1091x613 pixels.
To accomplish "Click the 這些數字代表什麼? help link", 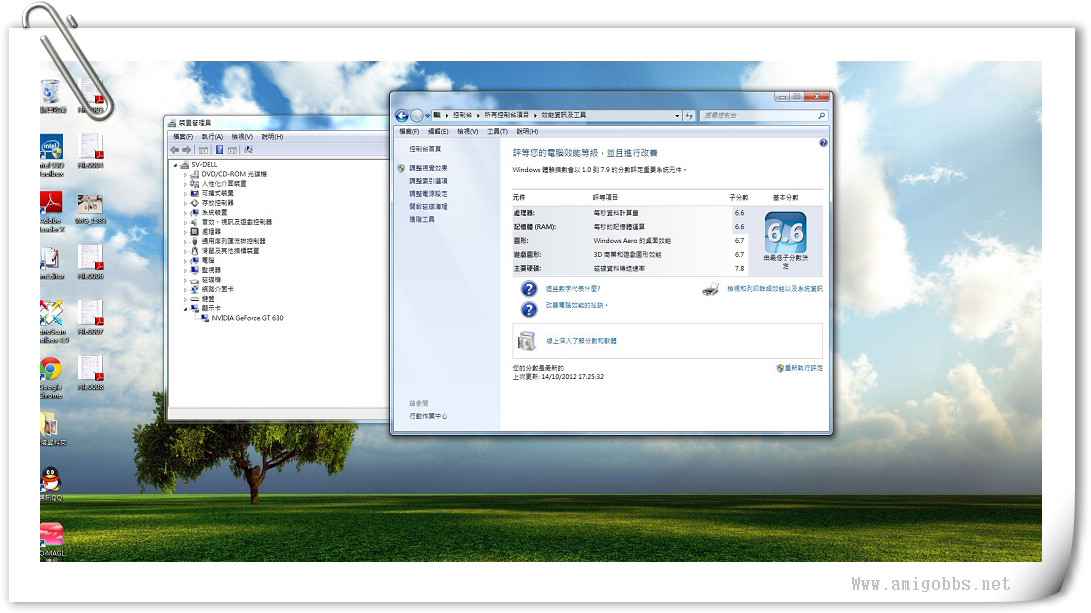I will pos(572,288).
